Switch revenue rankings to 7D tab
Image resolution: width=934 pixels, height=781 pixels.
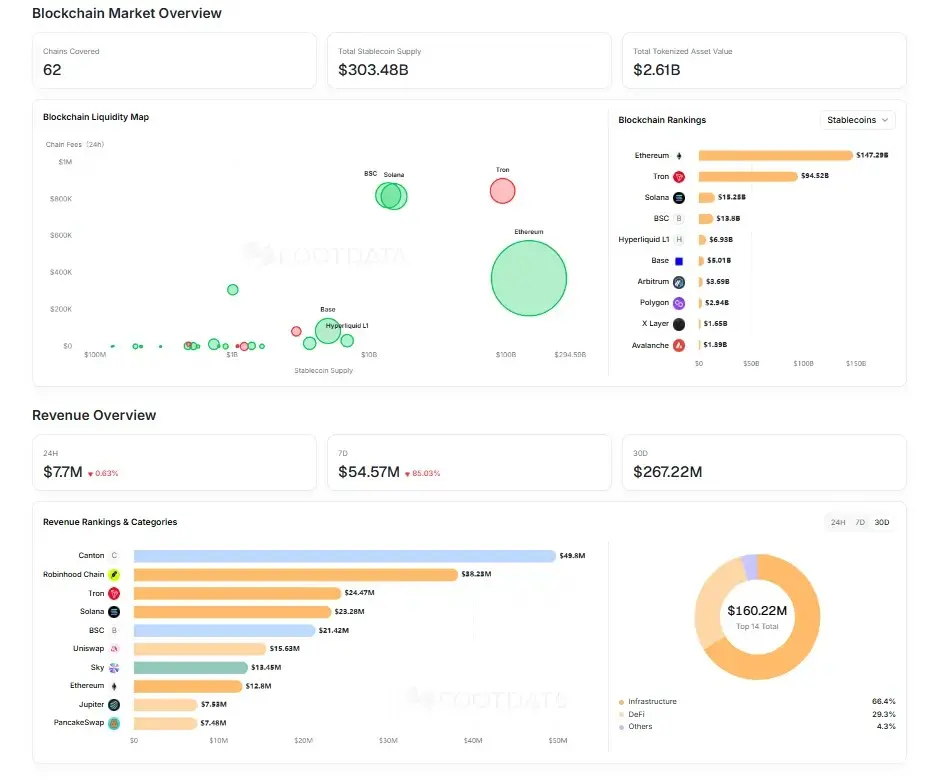tap(860, 522)
